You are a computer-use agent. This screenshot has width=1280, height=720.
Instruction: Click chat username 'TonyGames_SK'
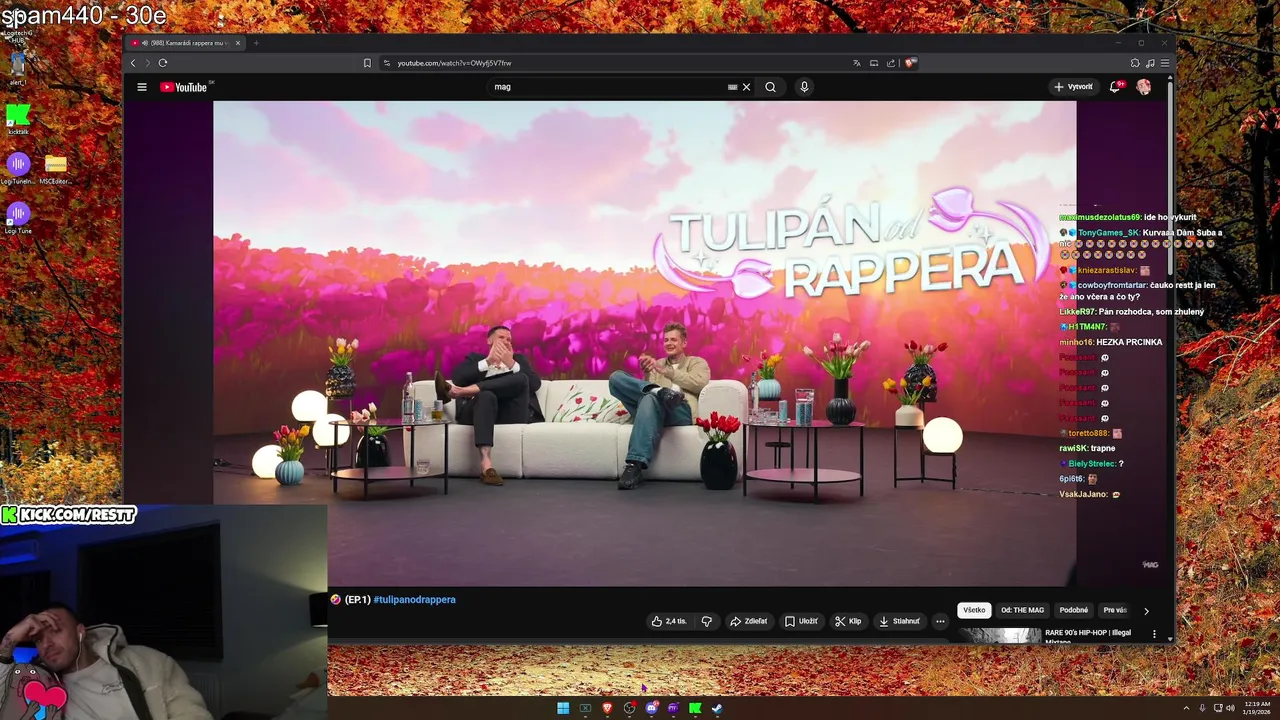[x=1108, y=233]
